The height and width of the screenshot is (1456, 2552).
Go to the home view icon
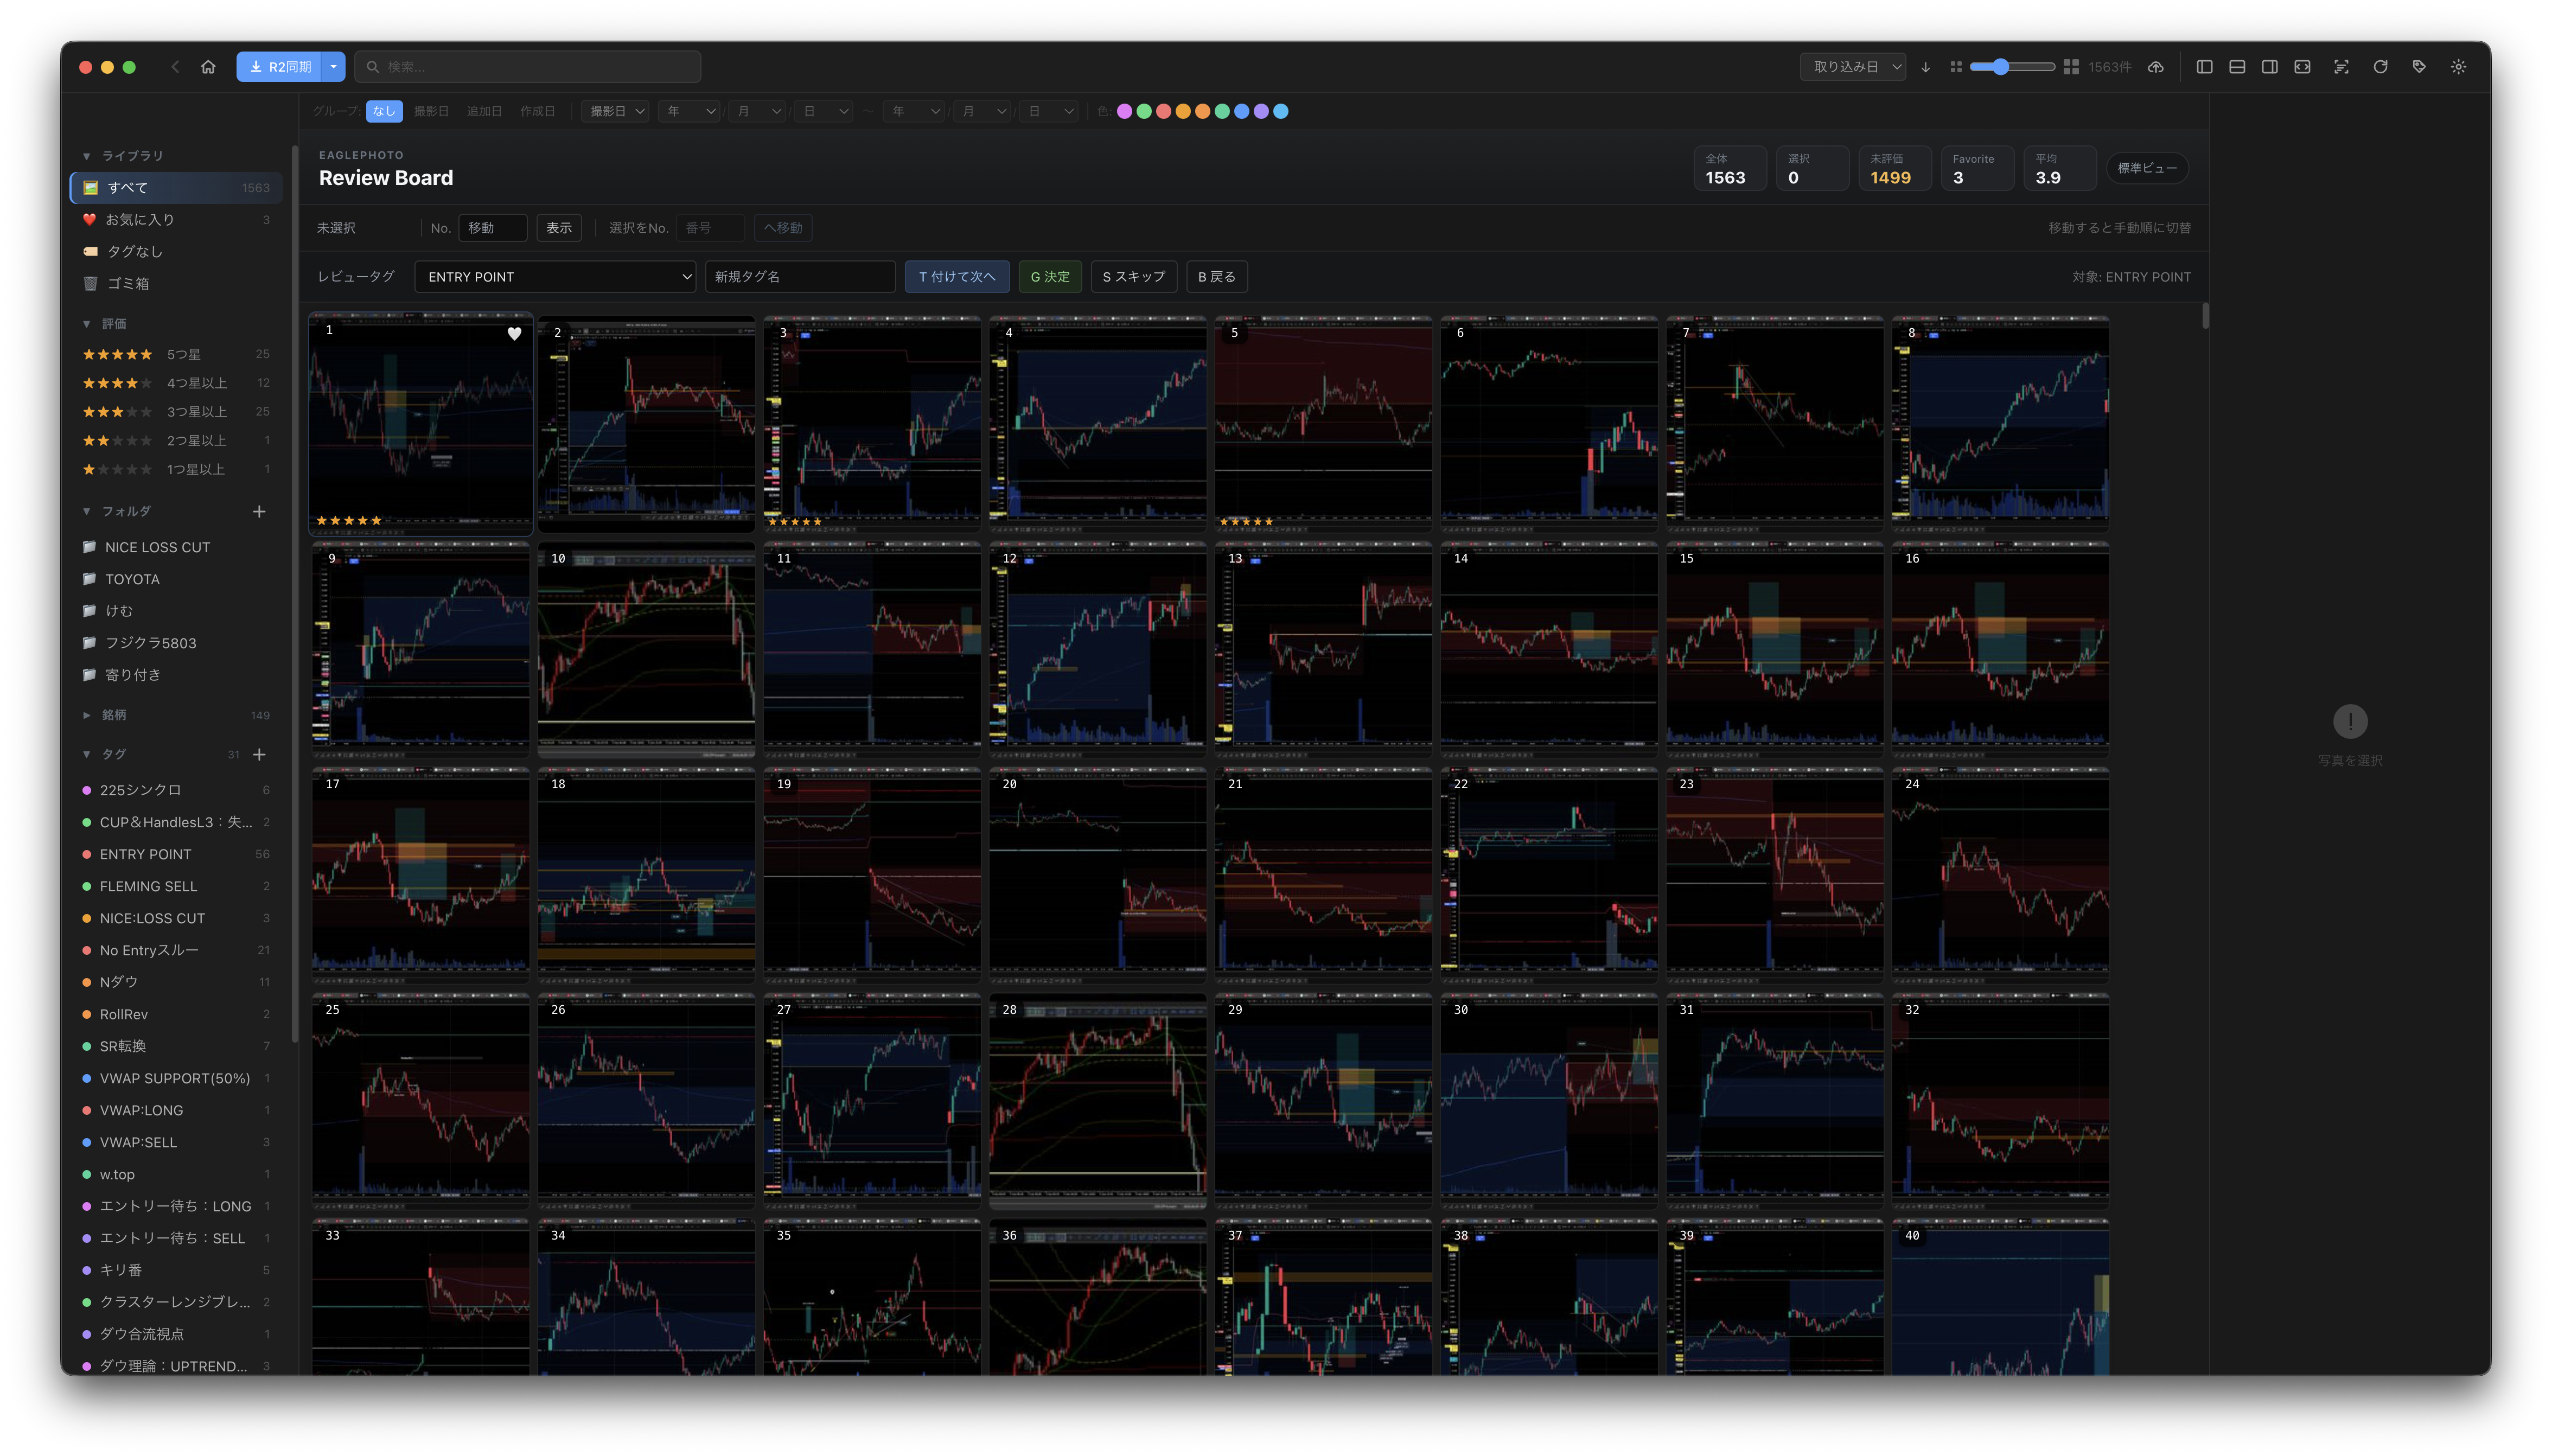click(208, 67)
